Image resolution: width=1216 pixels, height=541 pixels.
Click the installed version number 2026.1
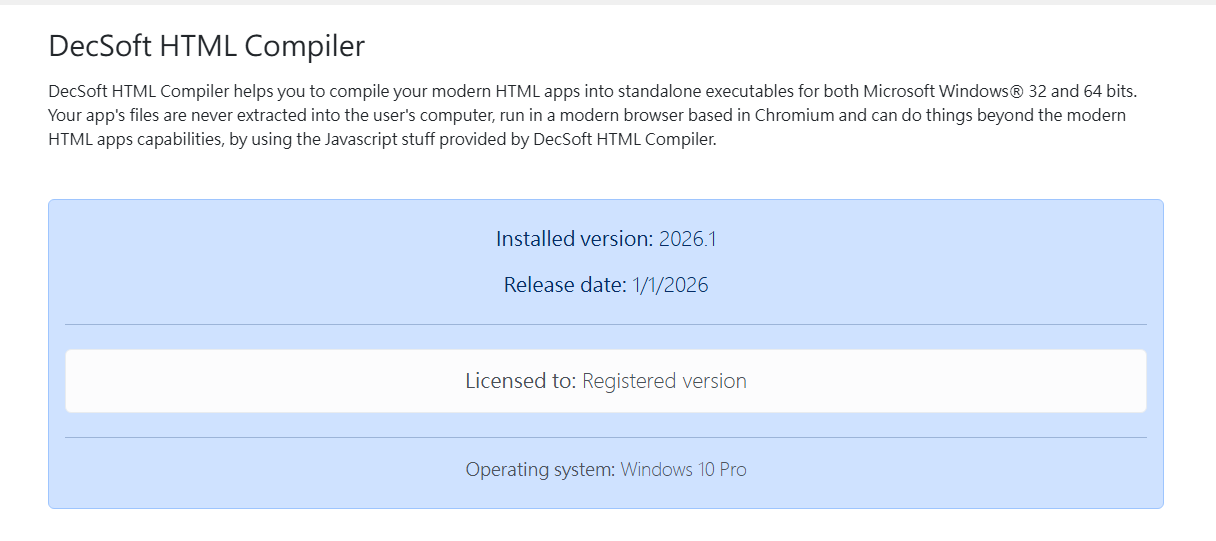click(x=688, y=239)
